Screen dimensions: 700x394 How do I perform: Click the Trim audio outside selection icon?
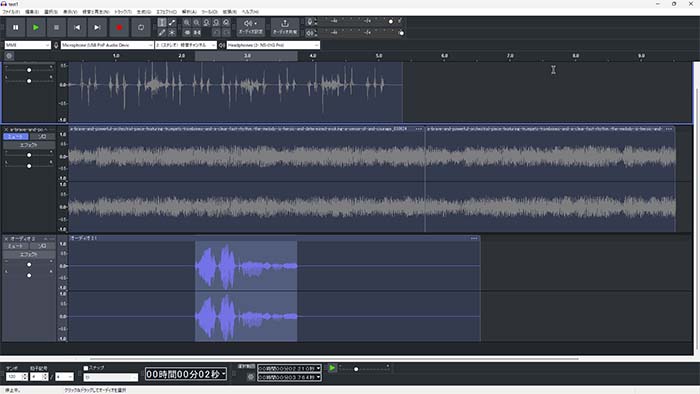(187, 33)
